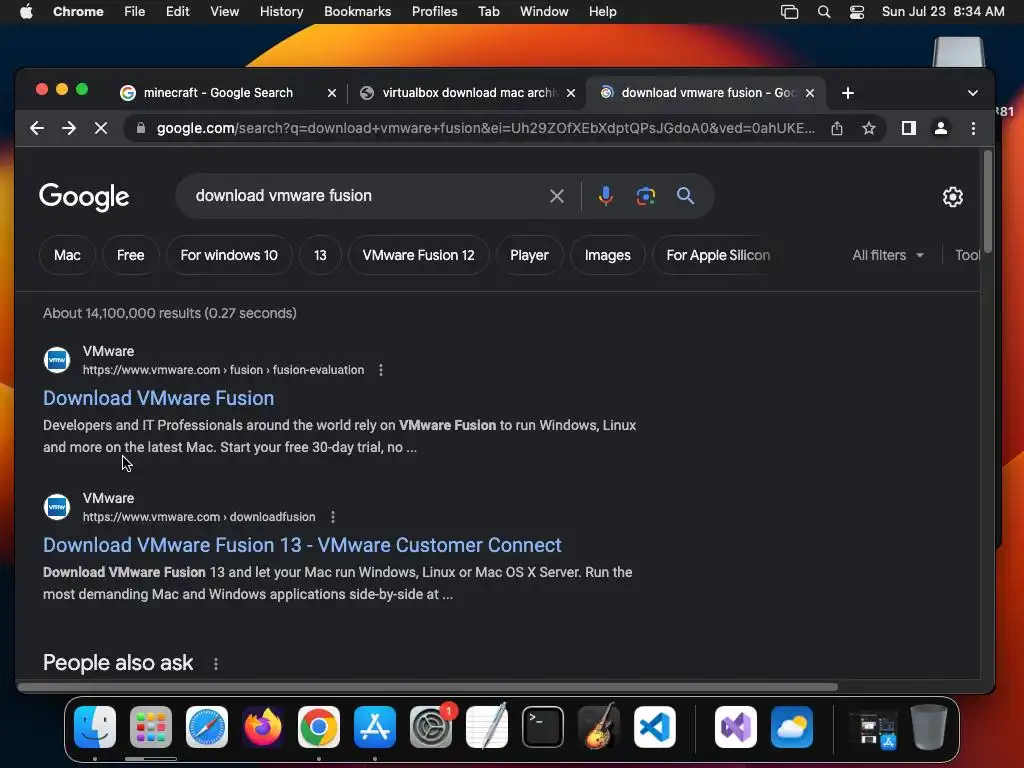Go back to the previous page
Viewport: 1024px width, 768px height.
37,128
